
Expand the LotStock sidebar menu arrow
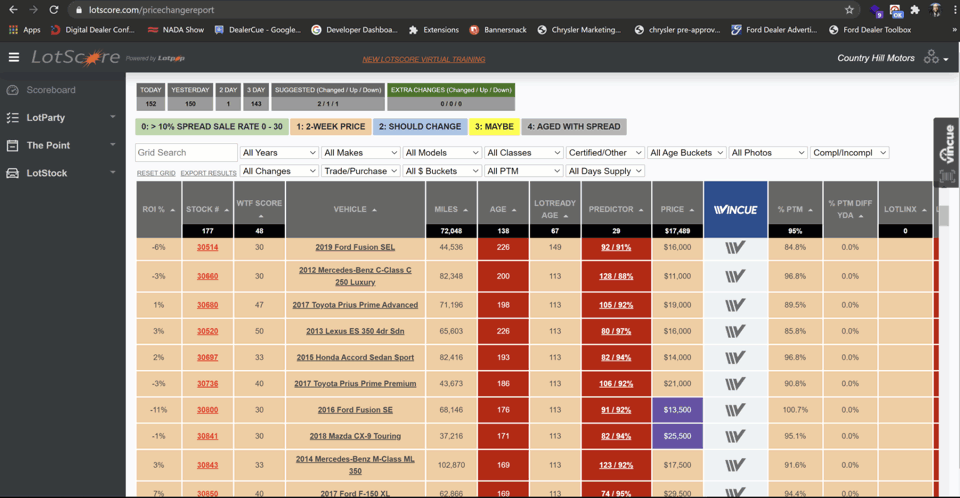(113, 172)
